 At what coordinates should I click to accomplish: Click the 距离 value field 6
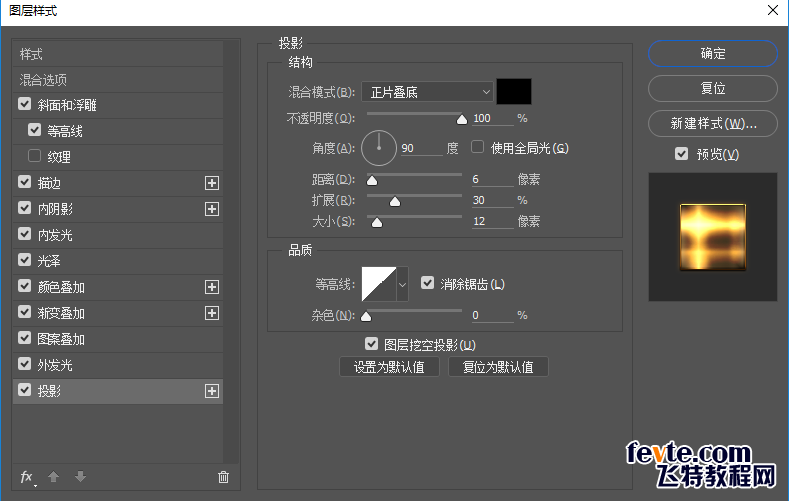click(x=492, y=179)
